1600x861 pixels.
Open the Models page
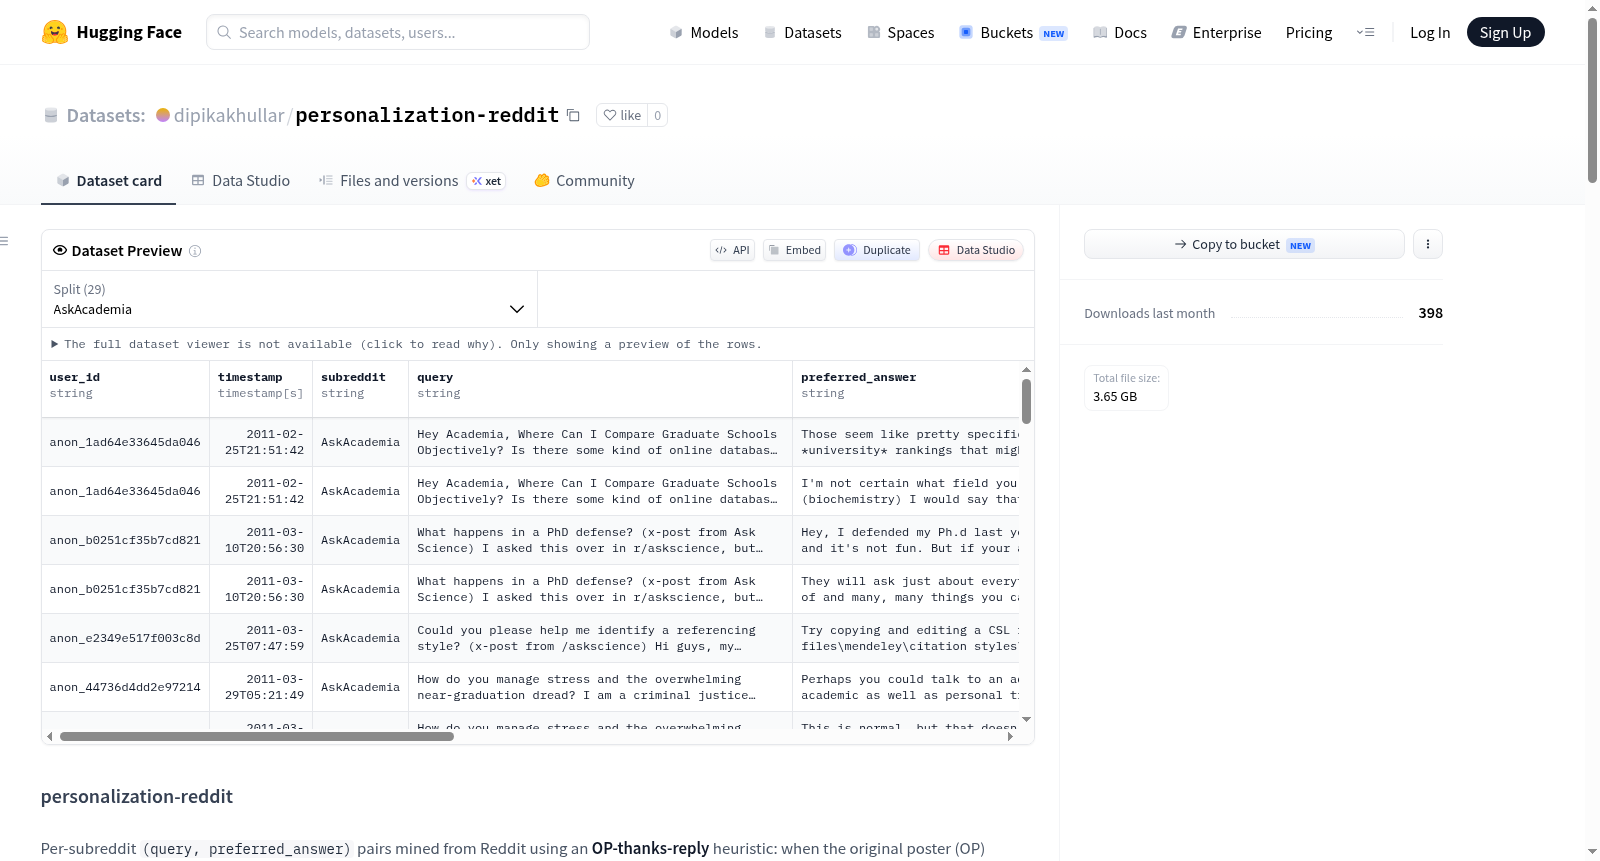pos(704,33)
